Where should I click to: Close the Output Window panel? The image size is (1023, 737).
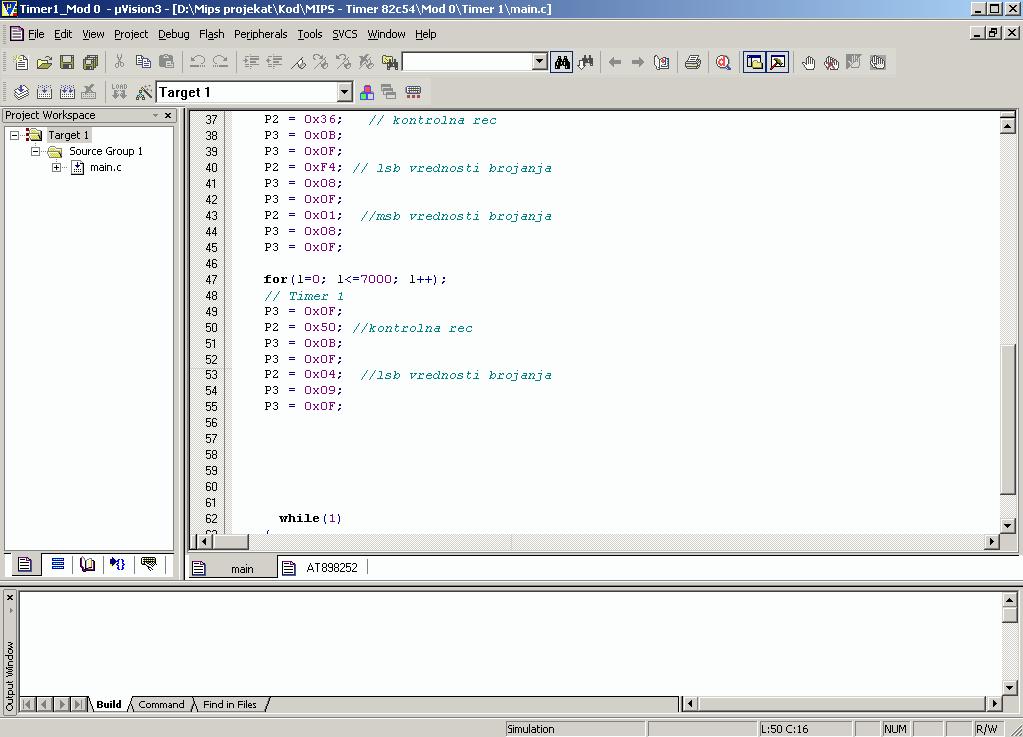pyautogui.click(x=10, y=597)
